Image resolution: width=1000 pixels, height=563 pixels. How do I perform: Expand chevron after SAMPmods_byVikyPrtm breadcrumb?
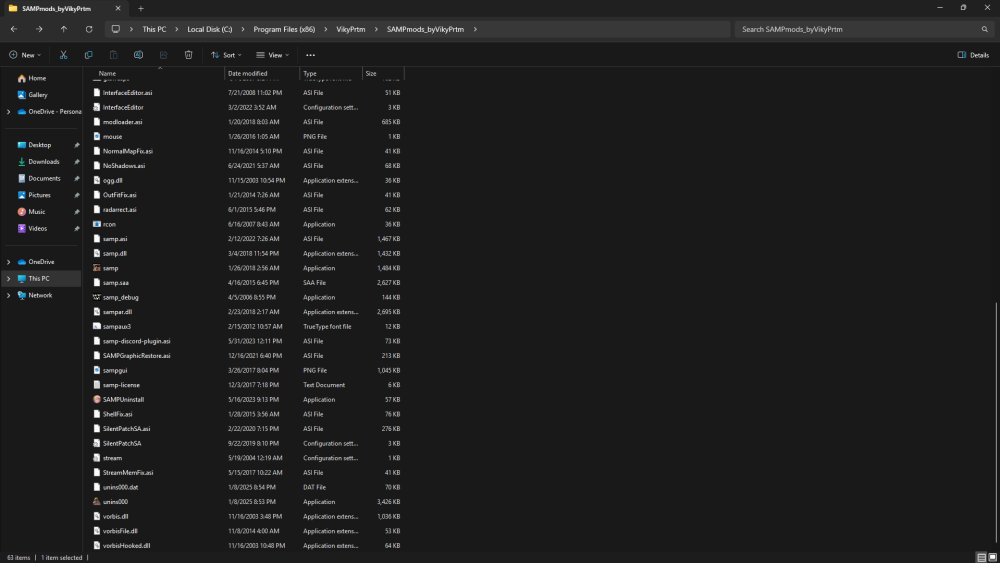[475, 29]
